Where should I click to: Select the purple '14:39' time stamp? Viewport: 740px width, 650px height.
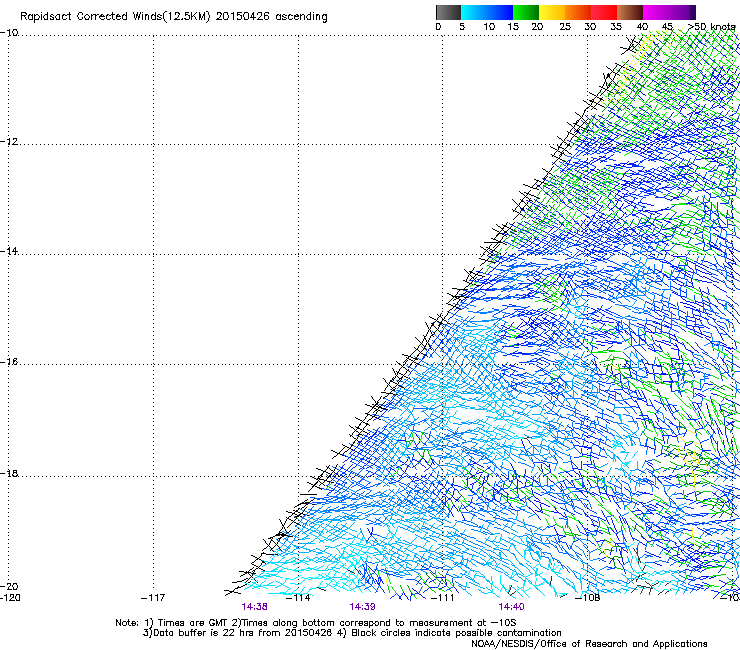[362, 607]
